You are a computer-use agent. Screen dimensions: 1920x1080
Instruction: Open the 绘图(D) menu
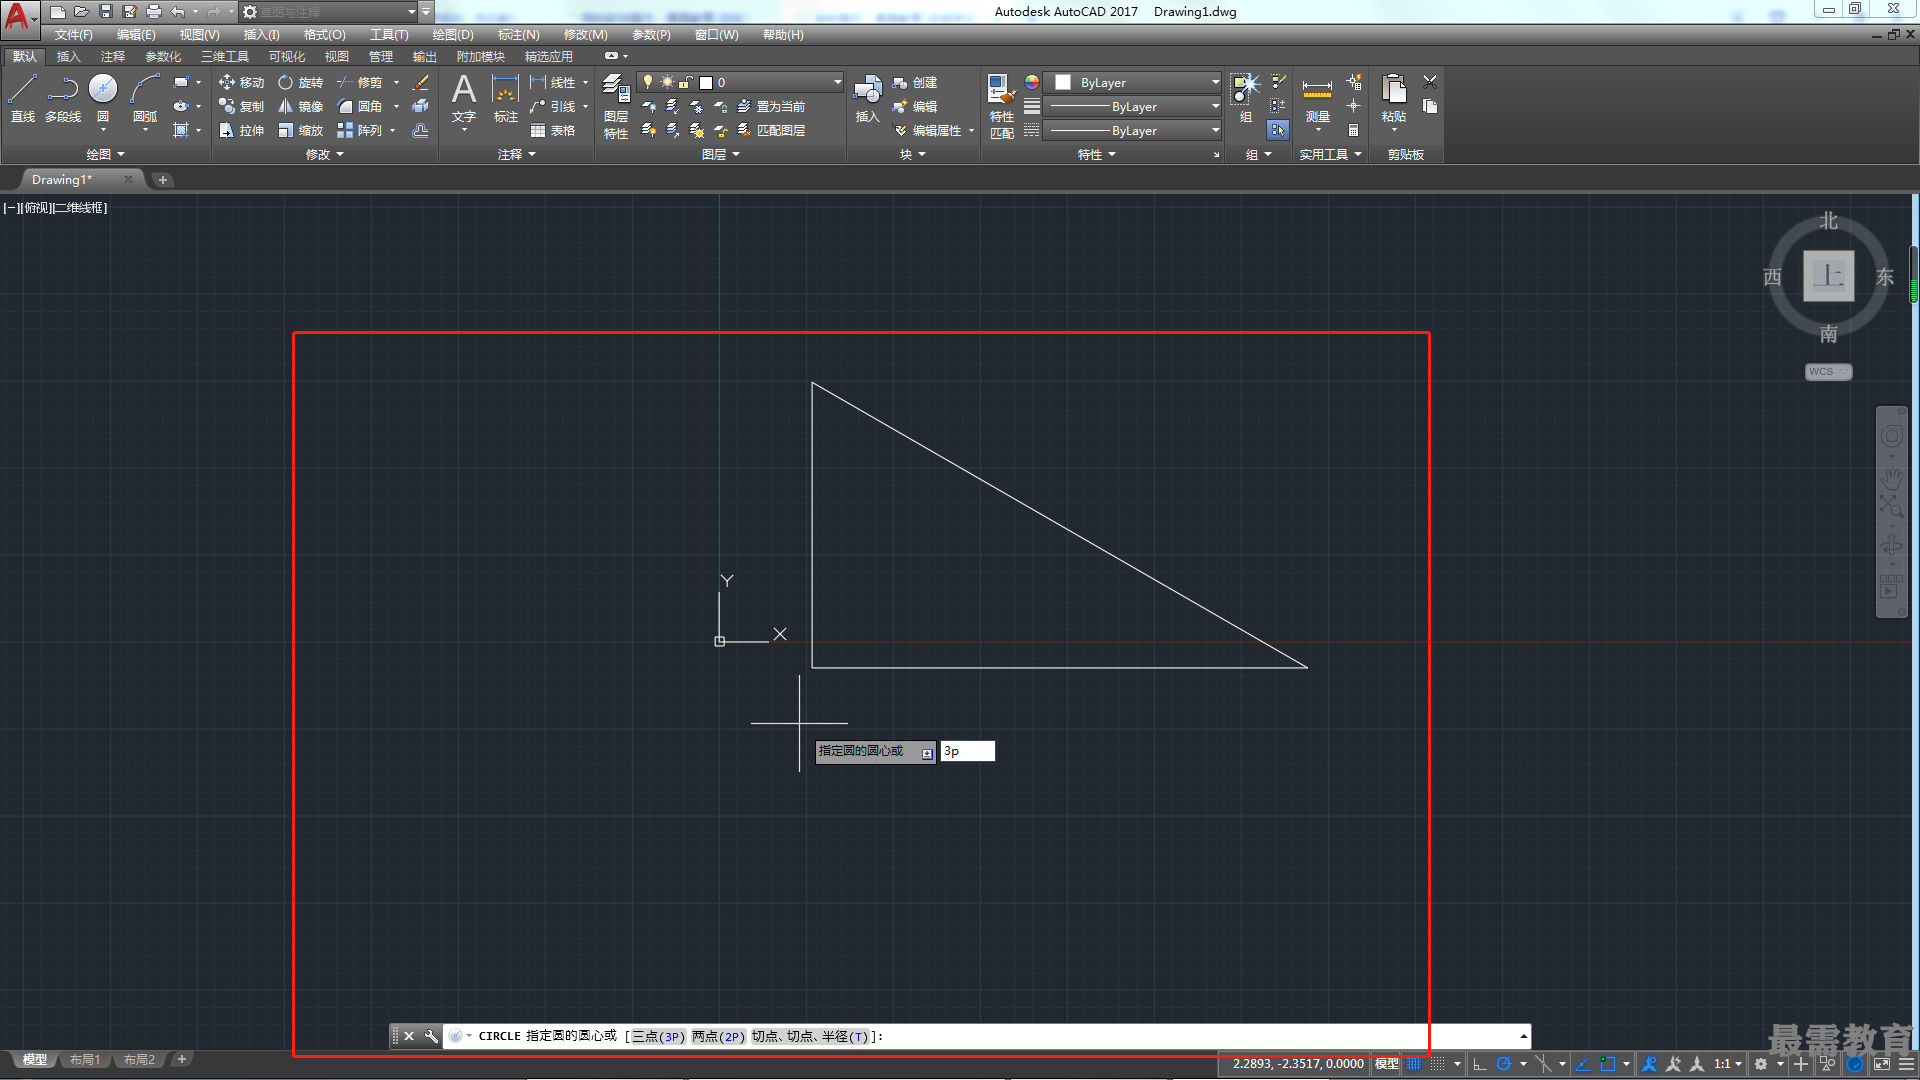coord(453,34)
